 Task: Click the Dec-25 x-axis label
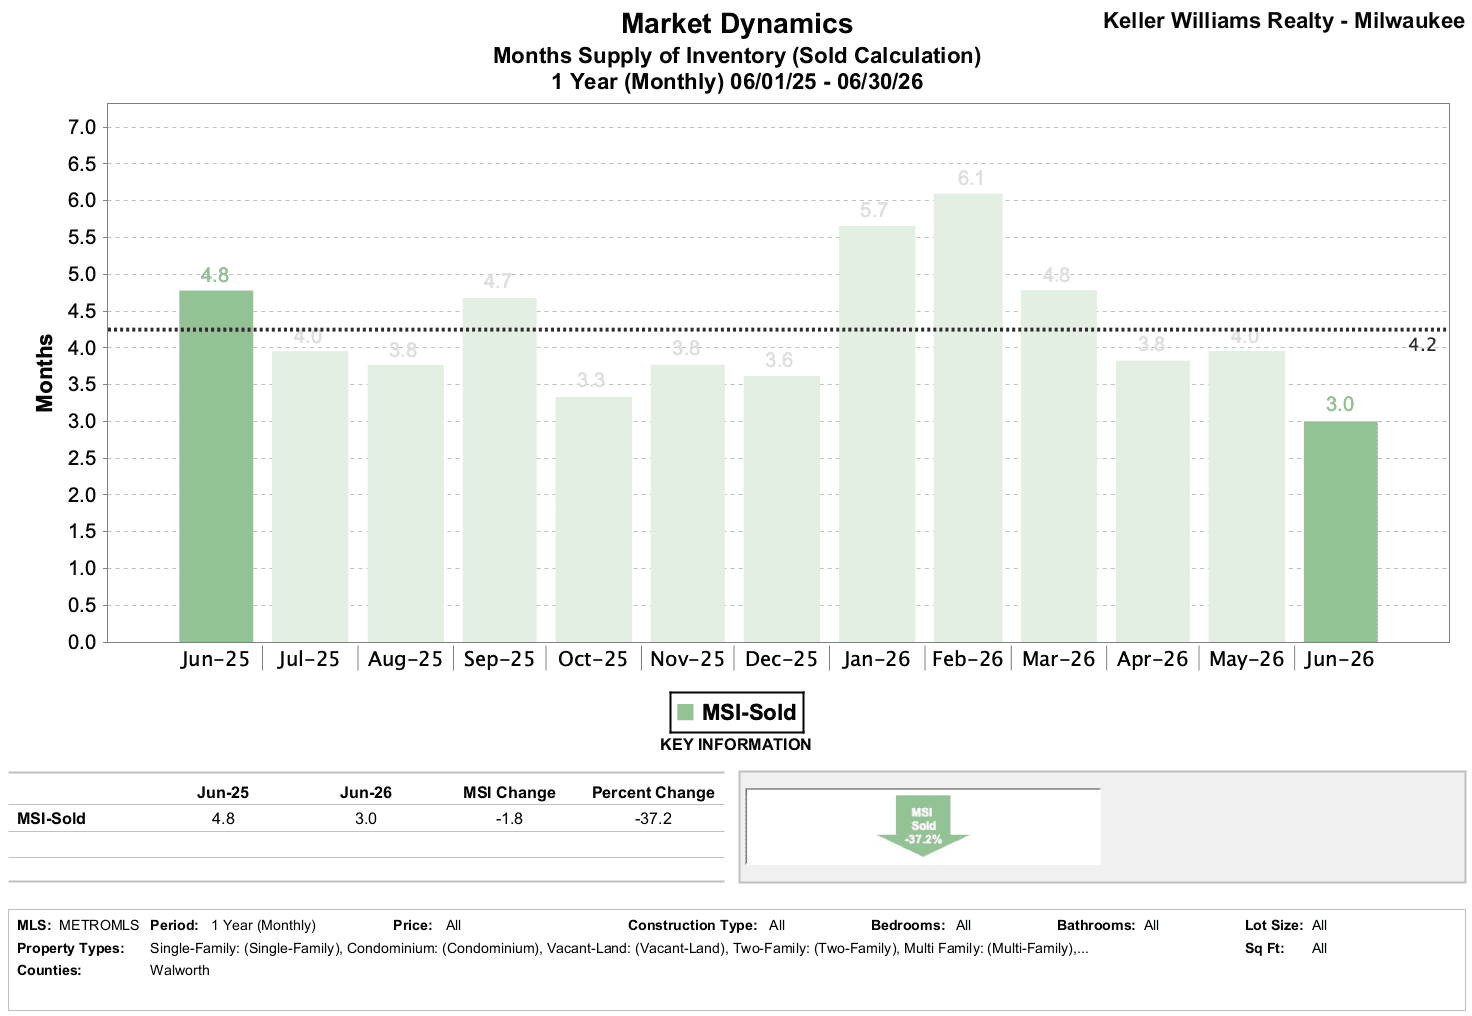point(781,659)
